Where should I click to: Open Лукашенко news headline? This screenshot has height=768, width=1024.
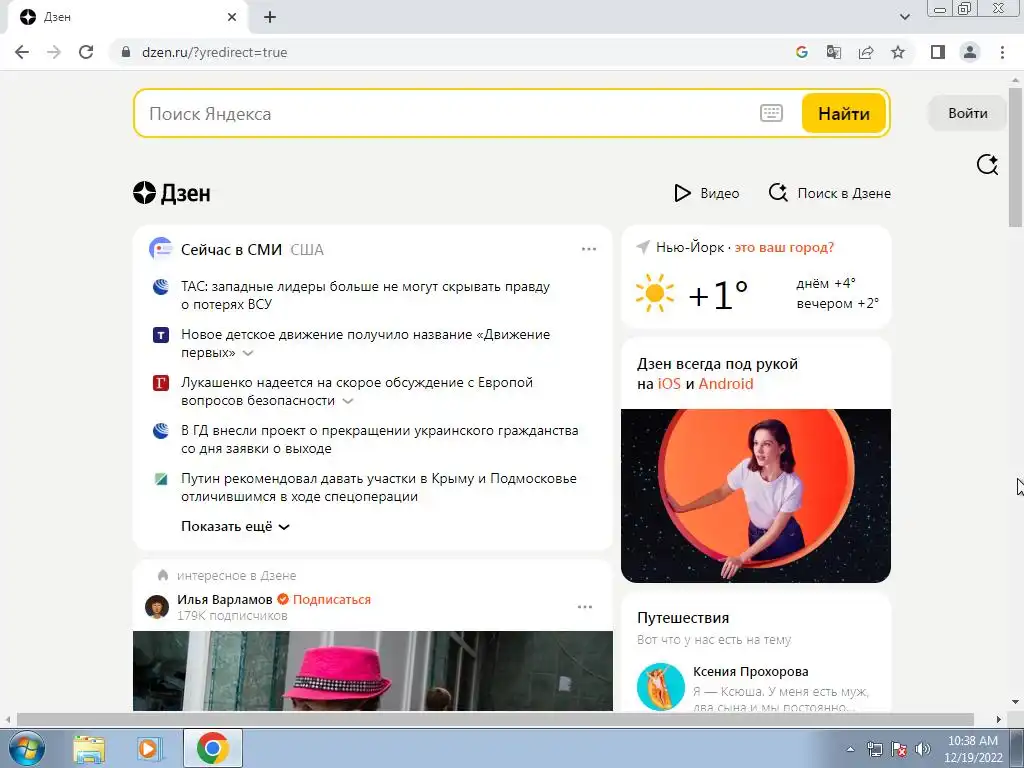coord(357,391)
